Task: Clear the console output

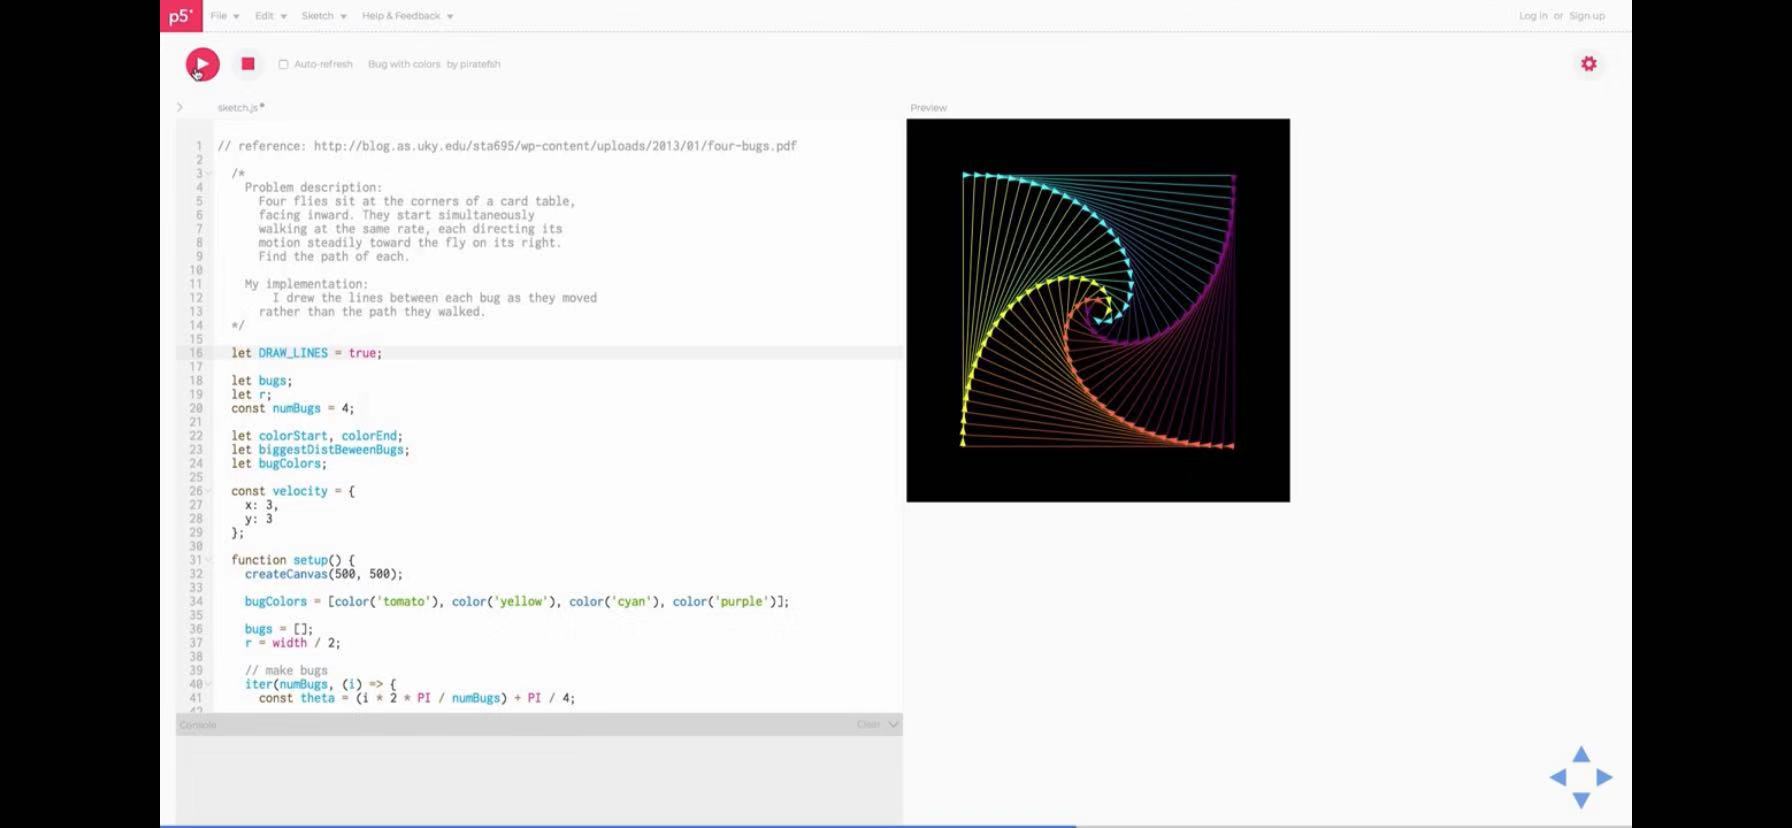Action: pos(868,724)
